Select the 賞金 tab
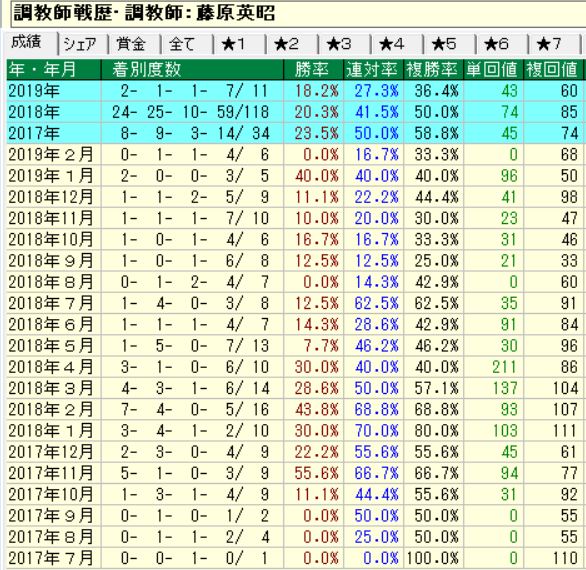 135,44
